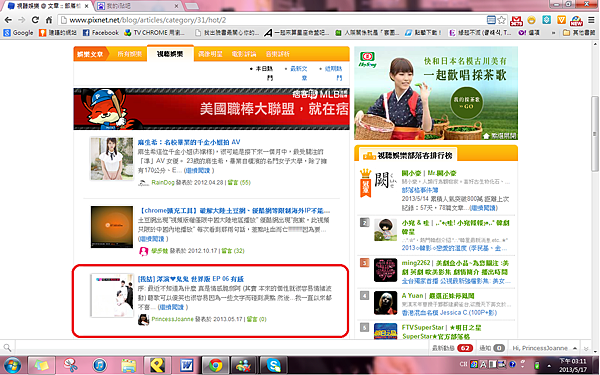The height and width of the screenshot is (375, 600).
Task: Open the 近期熱門 sort link
Action: point(333,73)
